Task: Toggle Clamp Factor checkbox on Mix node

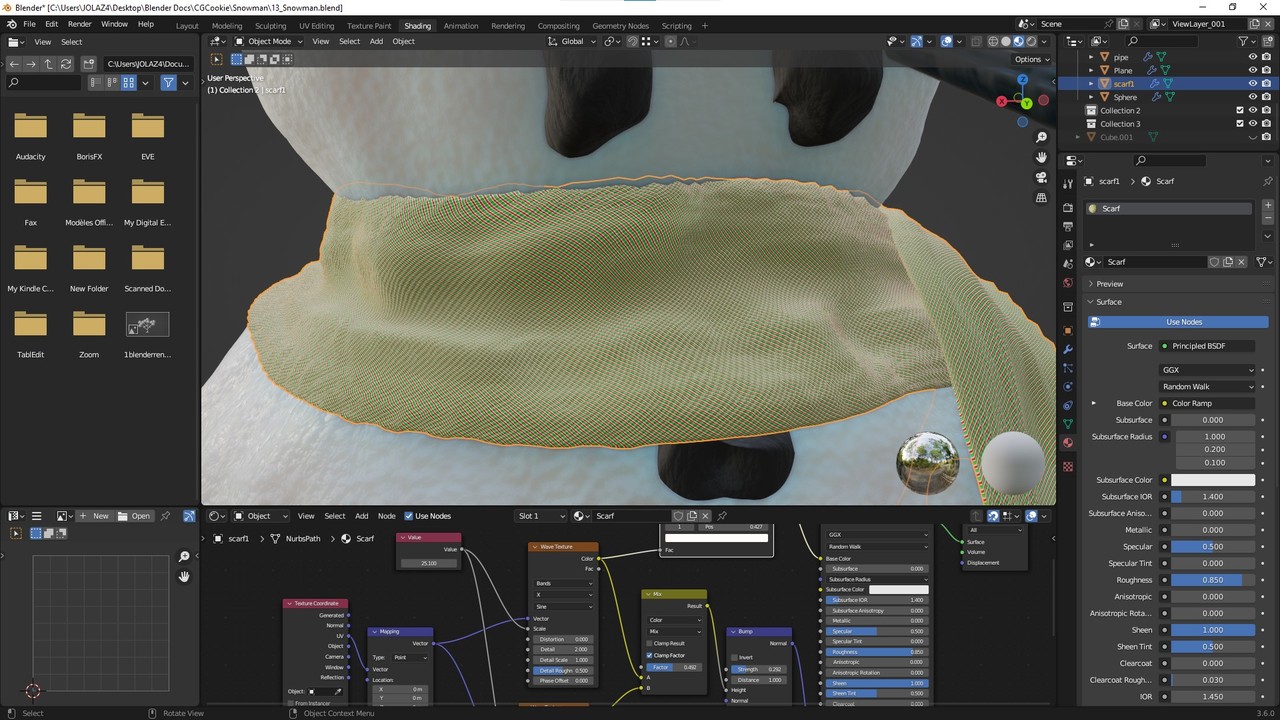Action: coord(649,655)
